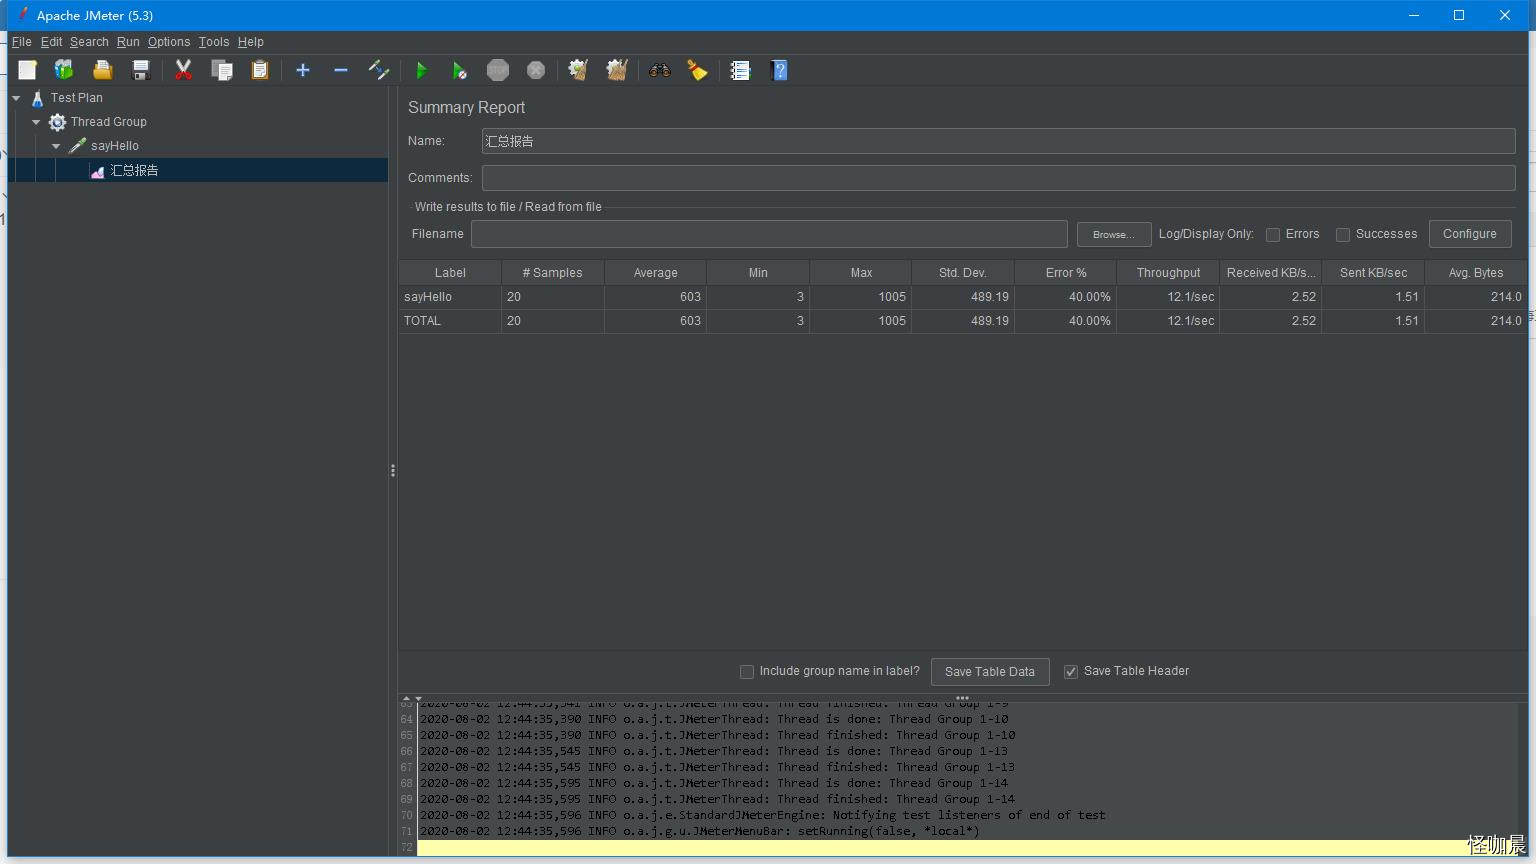1536x864 pixels.
Task: Open the Help menu
Action: click(x=251, y=42)
